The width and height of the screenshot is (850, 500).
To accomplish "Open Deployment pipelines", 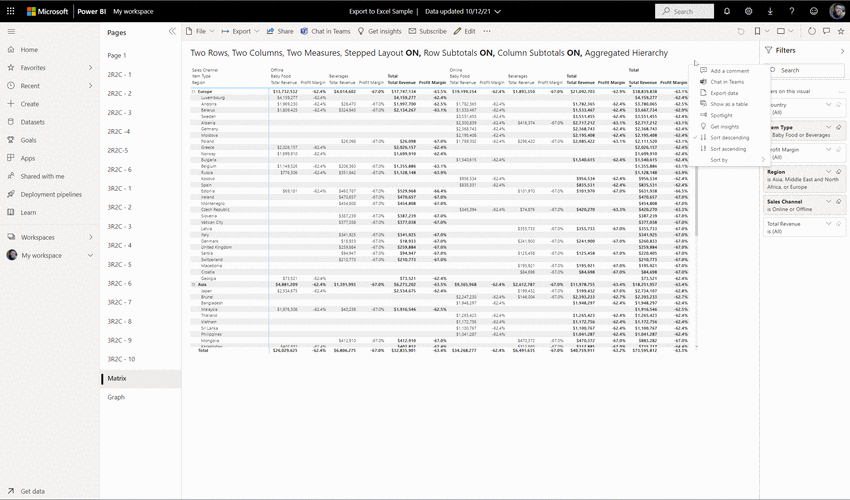I will (x=50, y=194).
